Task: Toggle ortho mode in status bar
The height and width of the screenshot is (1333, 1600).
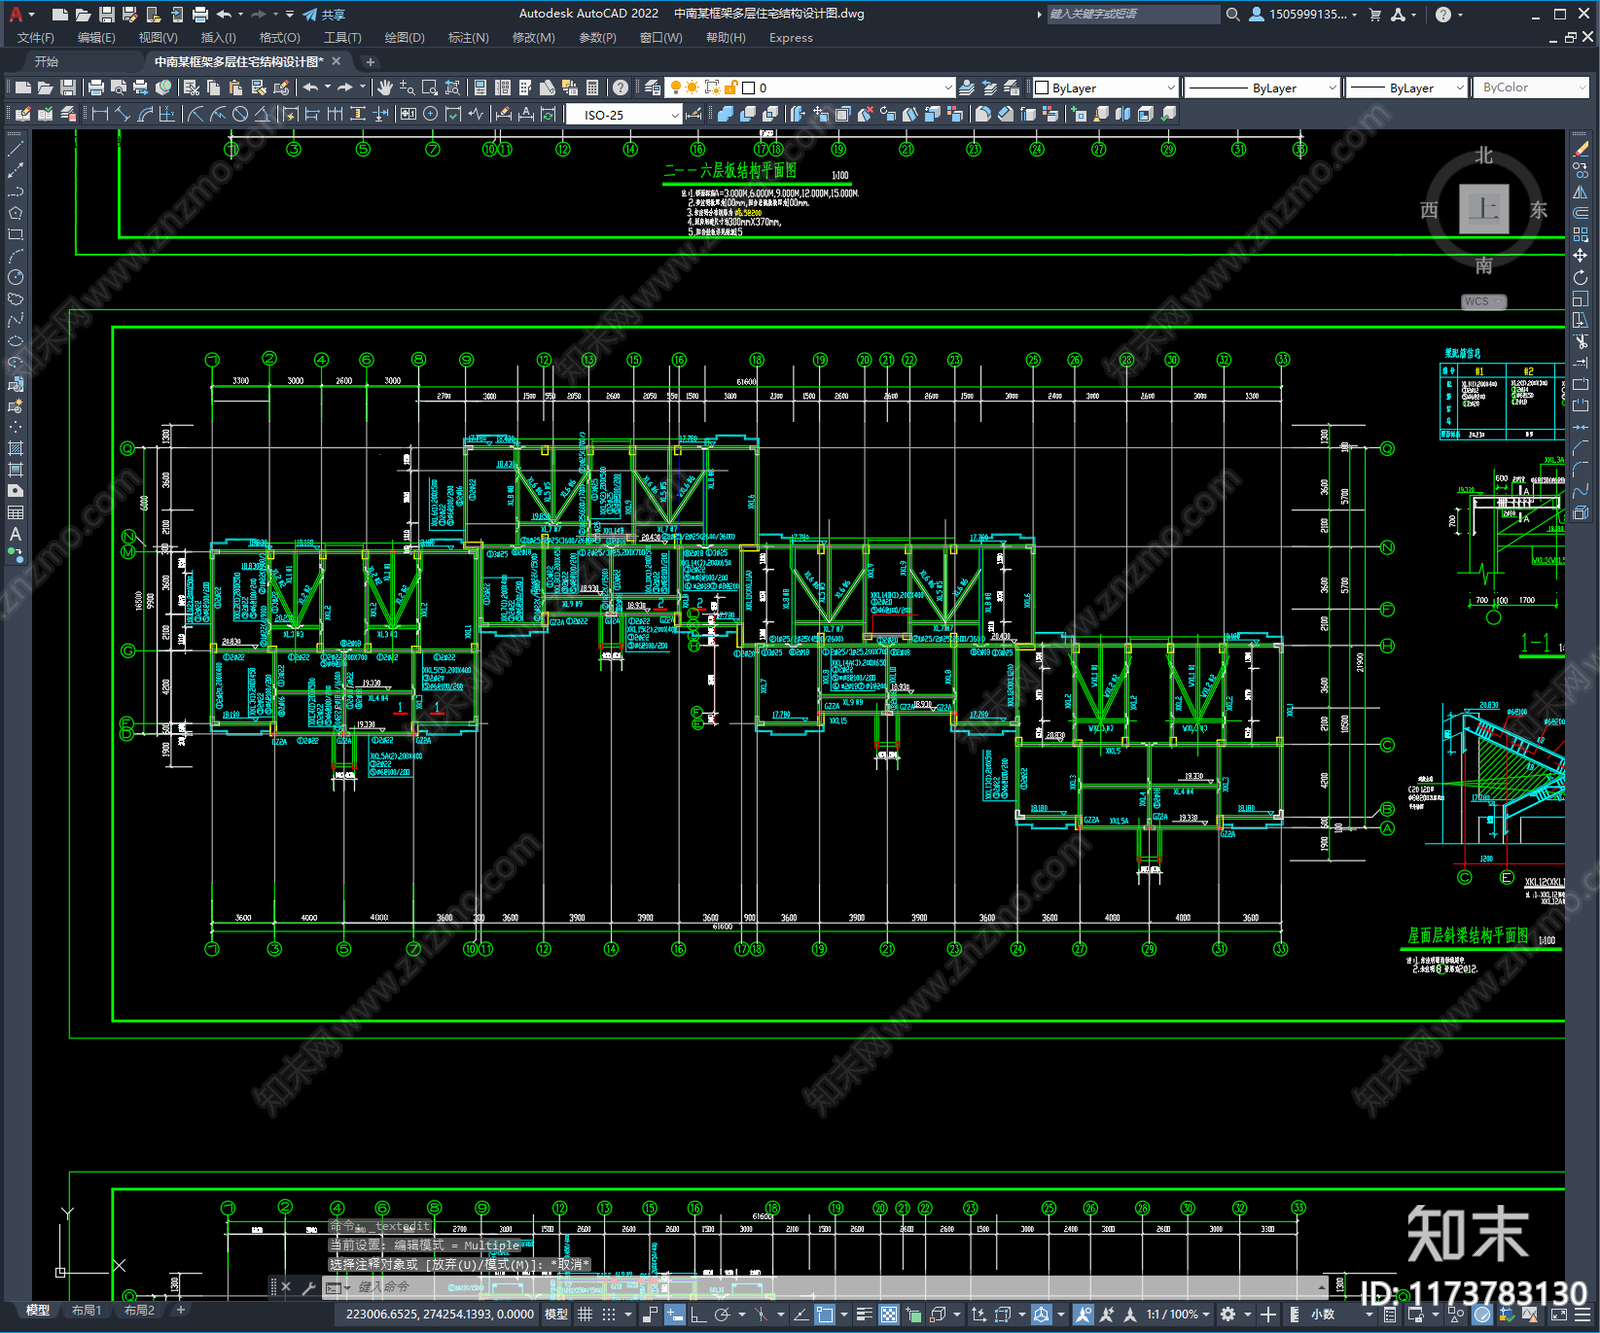Action: click(x=698, y=1314)
